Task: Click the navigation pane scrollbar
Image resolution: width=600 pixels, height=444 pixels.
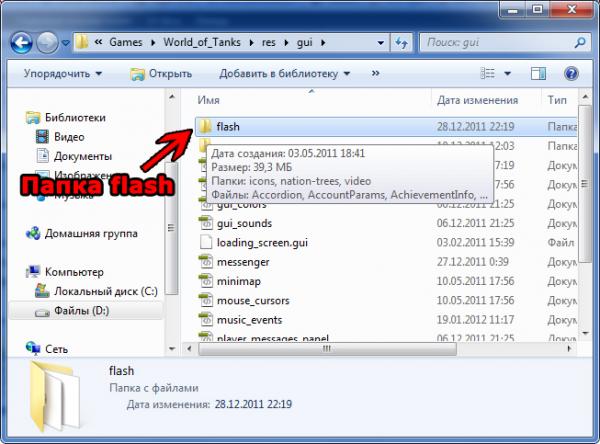Action: pyautogui.click(x=172, y=228)
